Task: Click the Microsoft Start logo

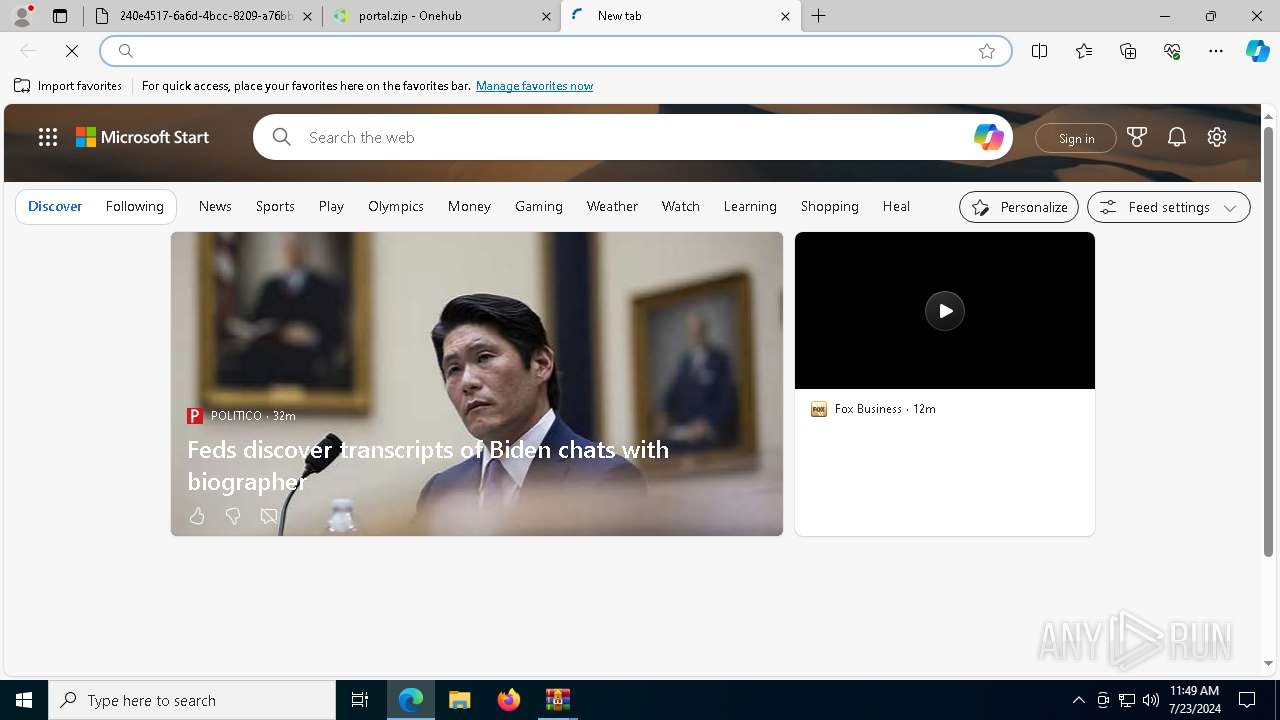Action: [x=143, y=138]
